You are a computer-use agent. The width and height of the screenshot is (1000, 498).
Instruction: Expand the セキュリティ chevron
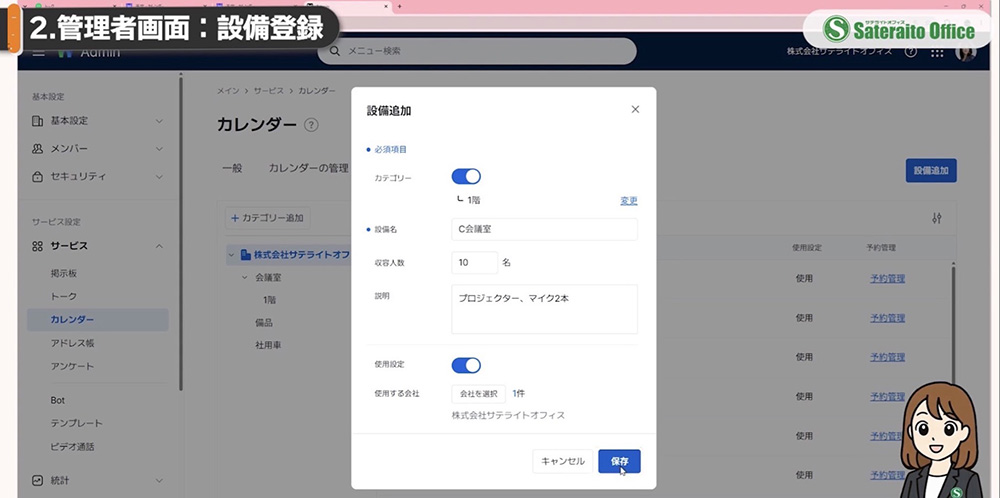pyautogui.click(x=159, y=177)
